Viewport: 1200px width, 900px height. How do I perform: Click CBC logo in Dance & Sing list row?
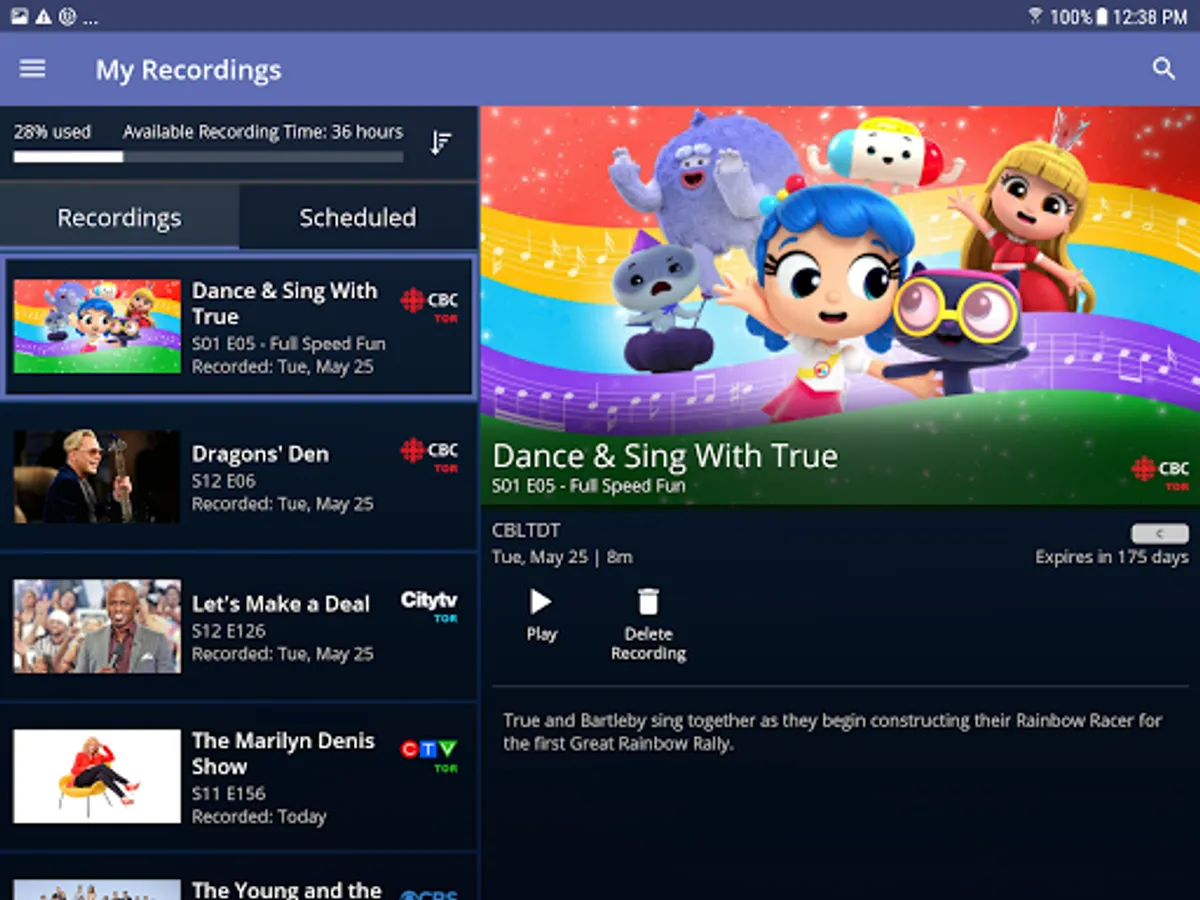430,304
